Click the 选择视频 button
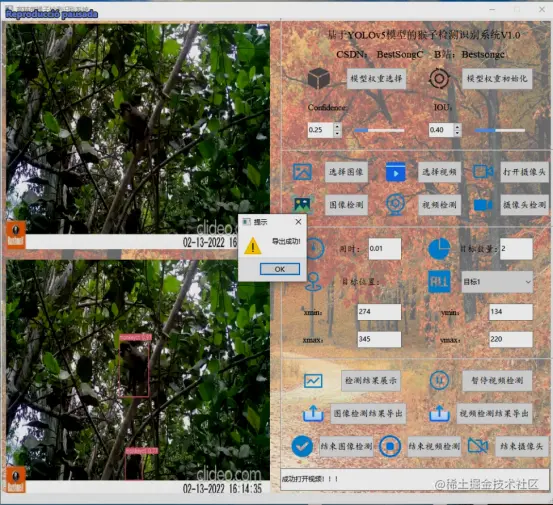Viewport: 553px width, 505px height. 439,172
